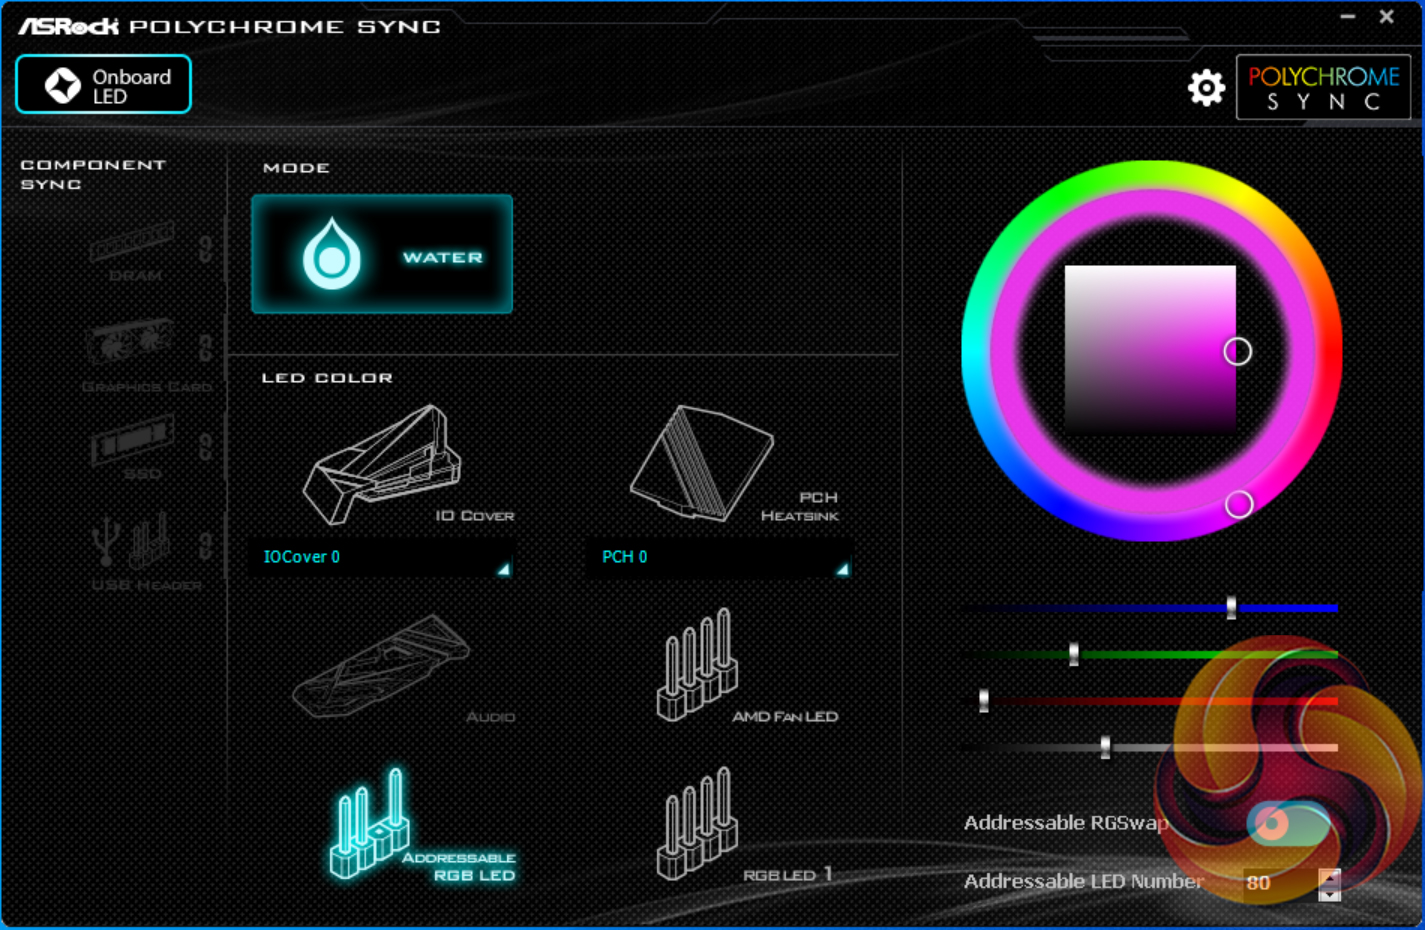The width and height of the screenshot is (1425, 930).
Task: Select the Water lighting mode tile
Action: (x=382, y=254)
